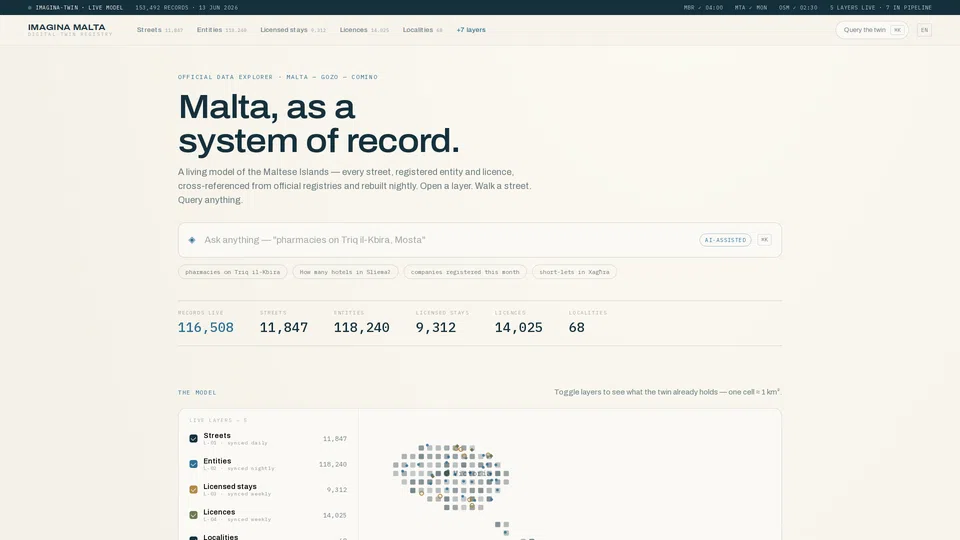
Task: Select 'companies registered this month' chip
Action: point(465,272)
